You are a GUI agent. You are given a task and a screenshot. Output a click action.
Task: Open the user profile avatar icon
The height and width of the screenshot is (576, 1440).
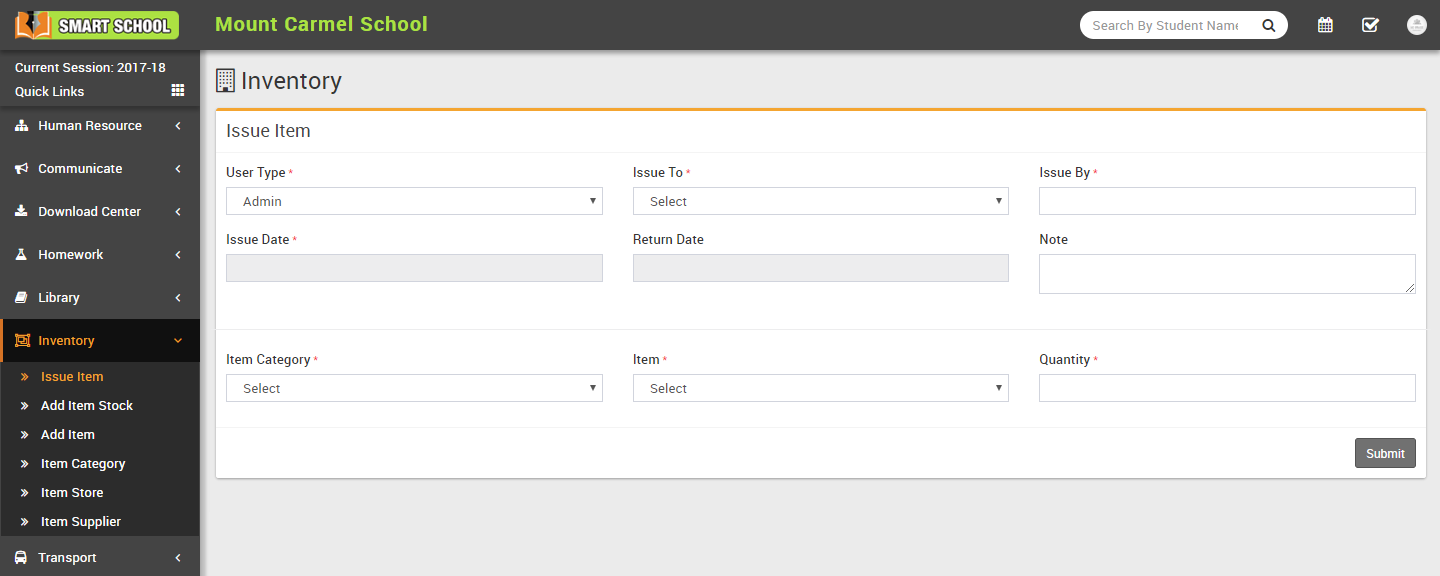pos(1416,25)
